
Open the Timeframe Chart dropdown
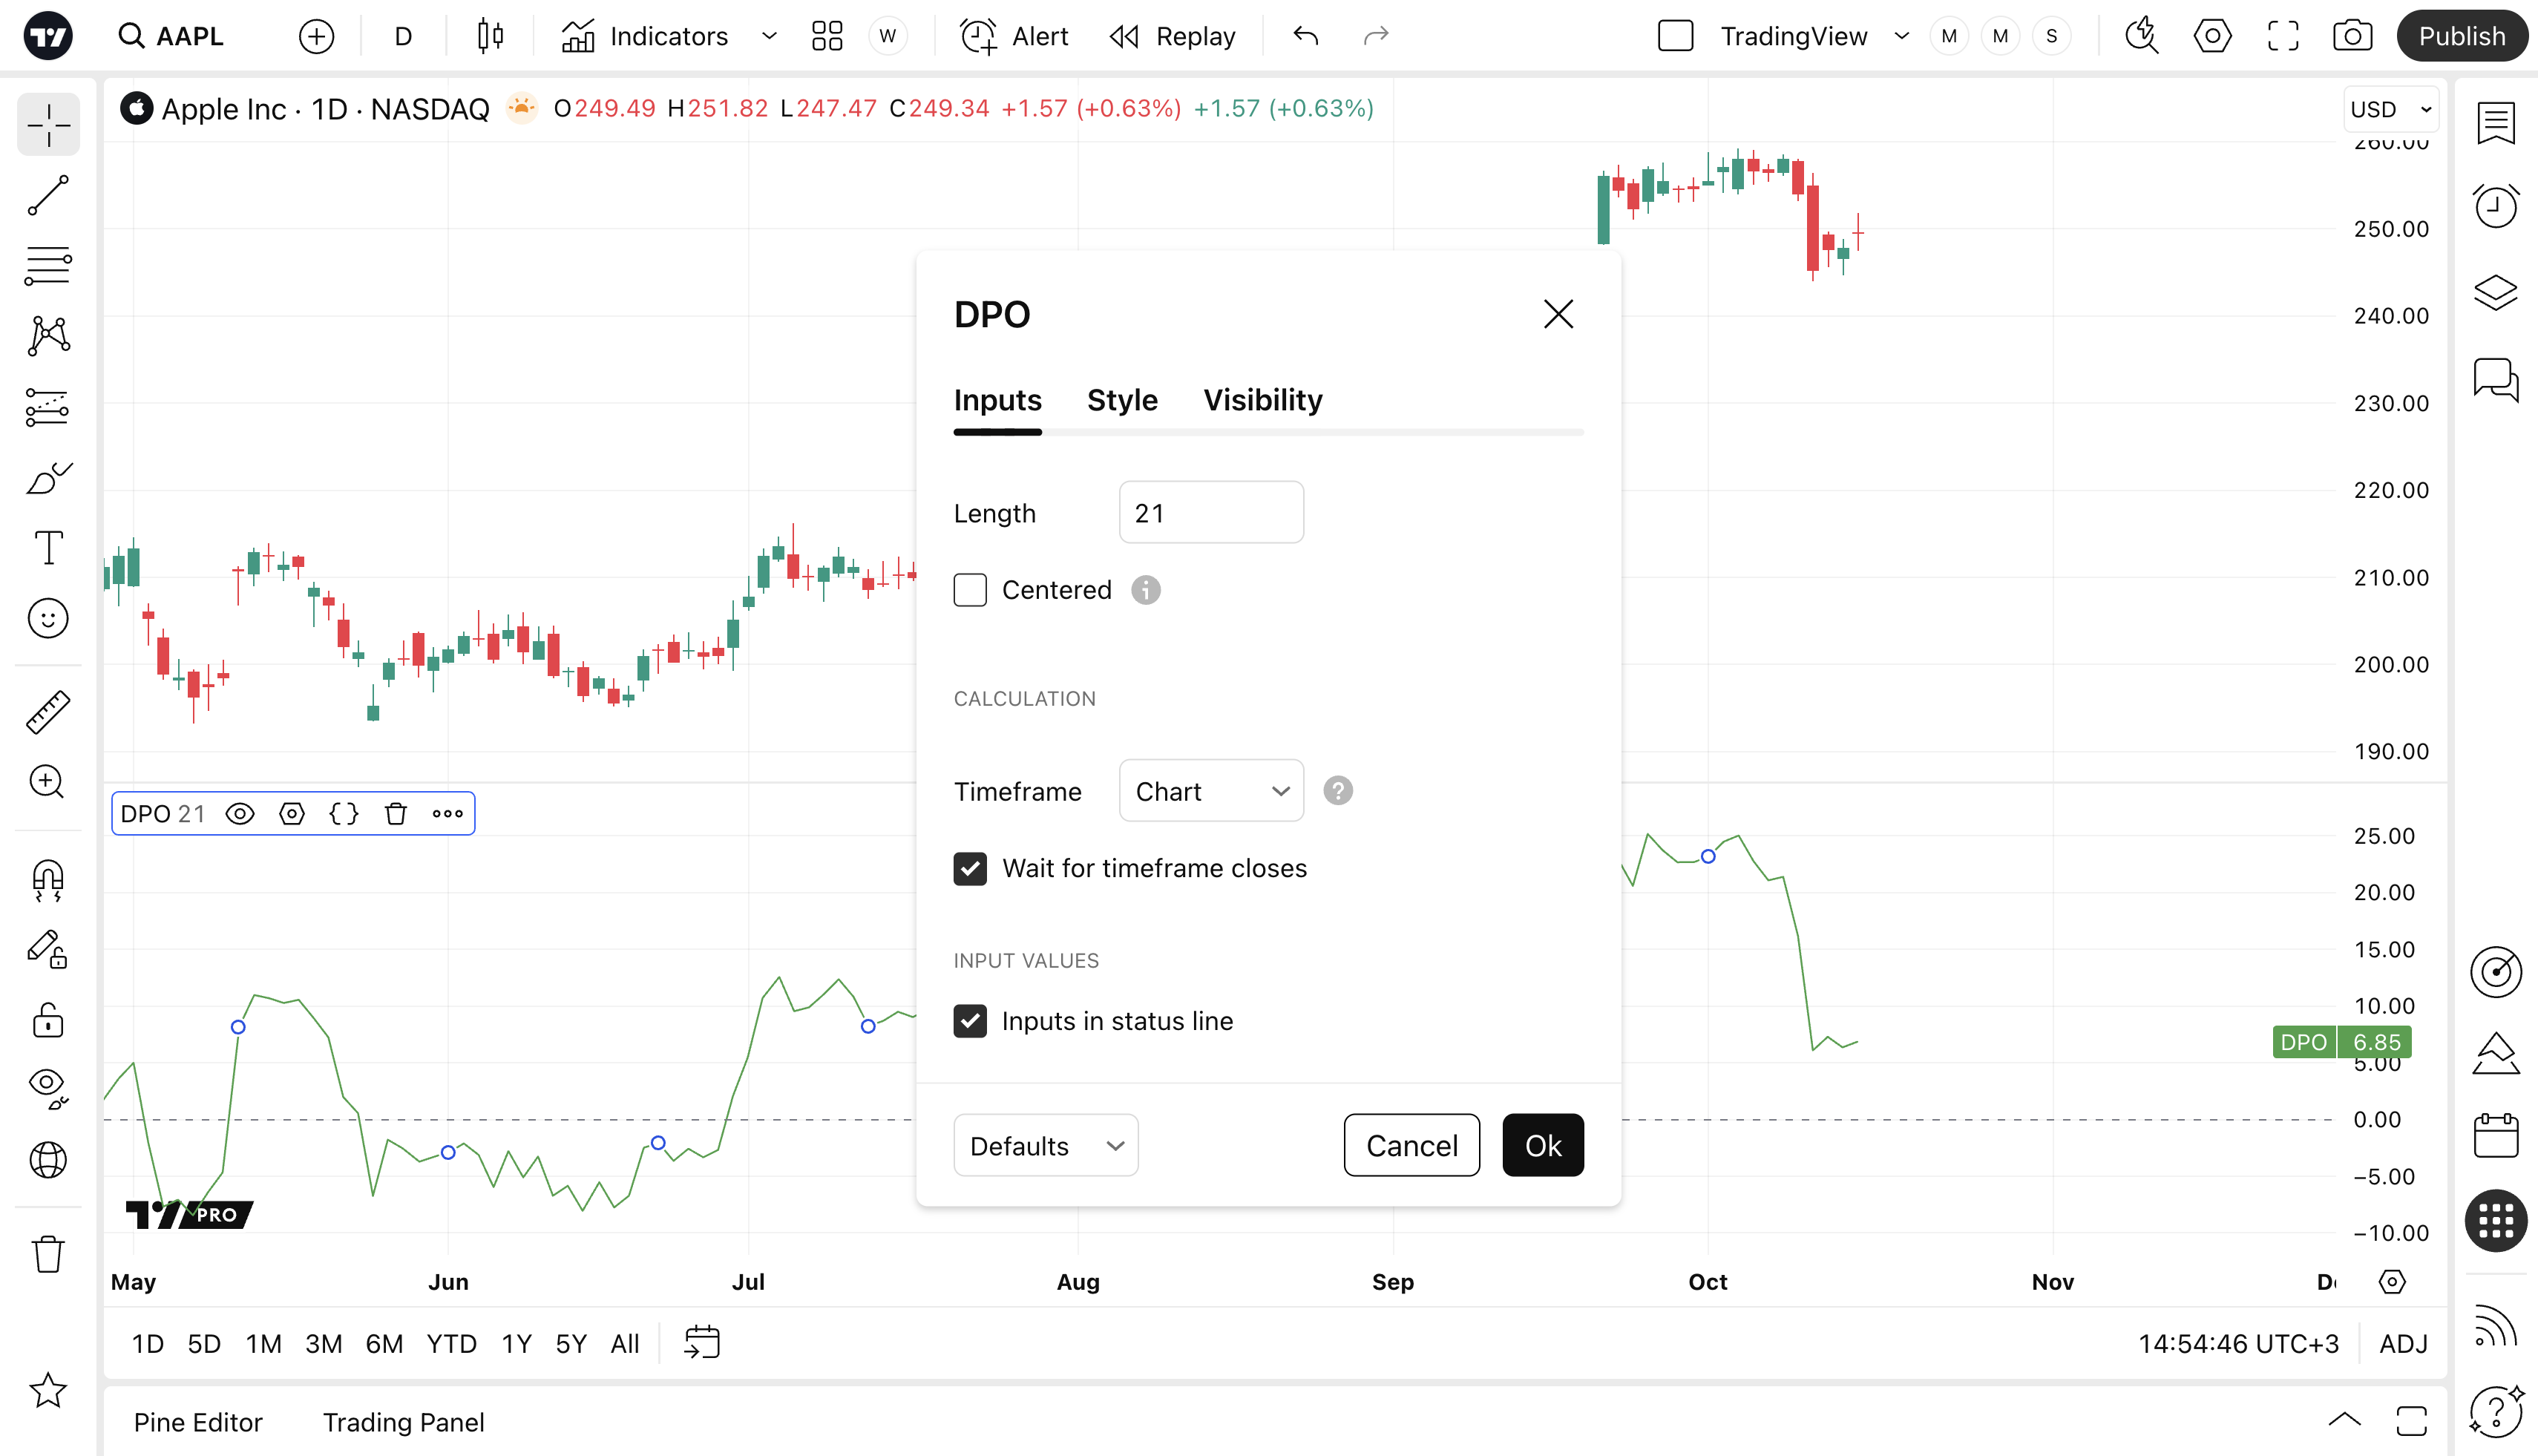(x=1211, y=791)
